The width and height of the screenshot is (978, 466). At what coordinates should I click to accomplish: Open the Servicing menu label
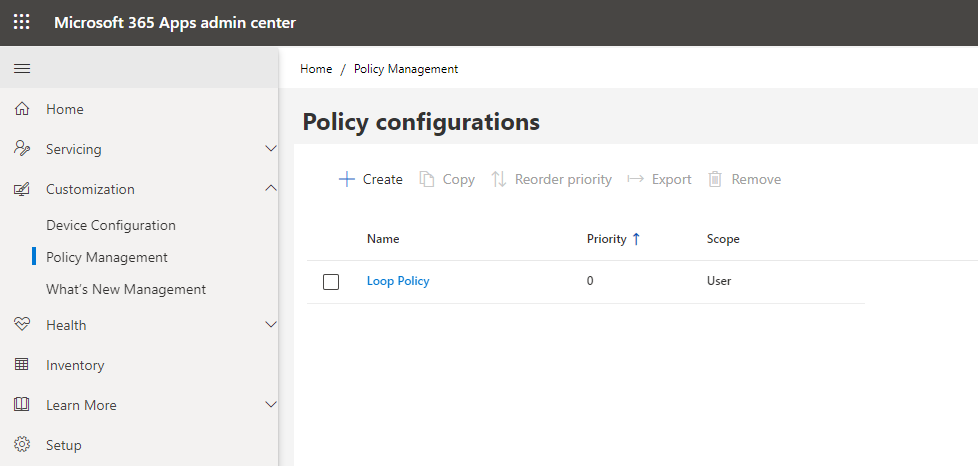click(74, 150)
